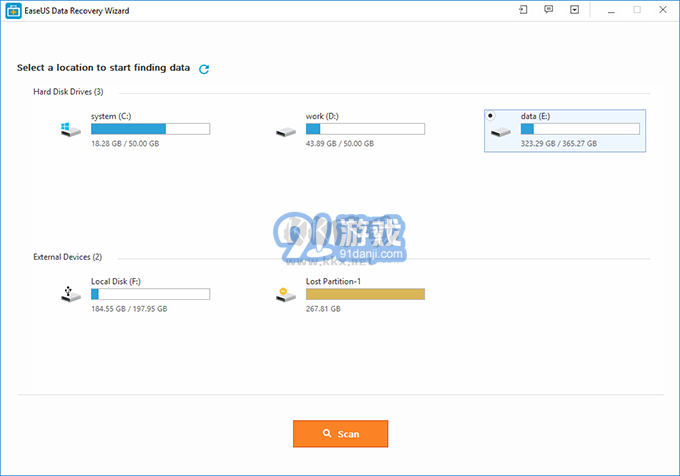Click the orange Scan button
The image size is (680, 476).
tap(340, 434)
